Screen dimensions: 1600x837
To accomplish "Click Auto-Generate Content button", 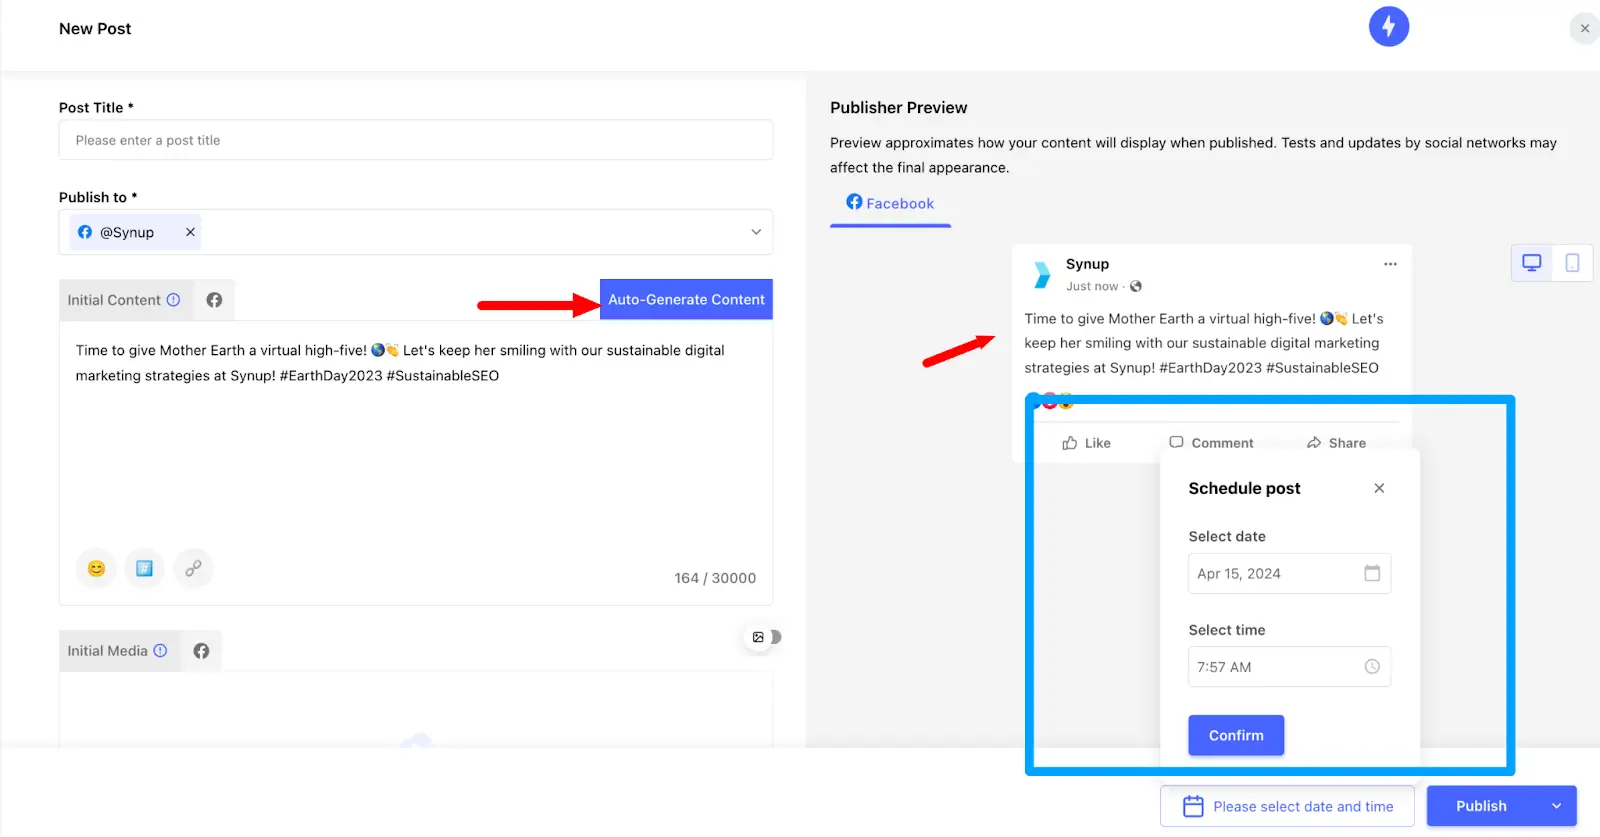I will pos(686,299).
